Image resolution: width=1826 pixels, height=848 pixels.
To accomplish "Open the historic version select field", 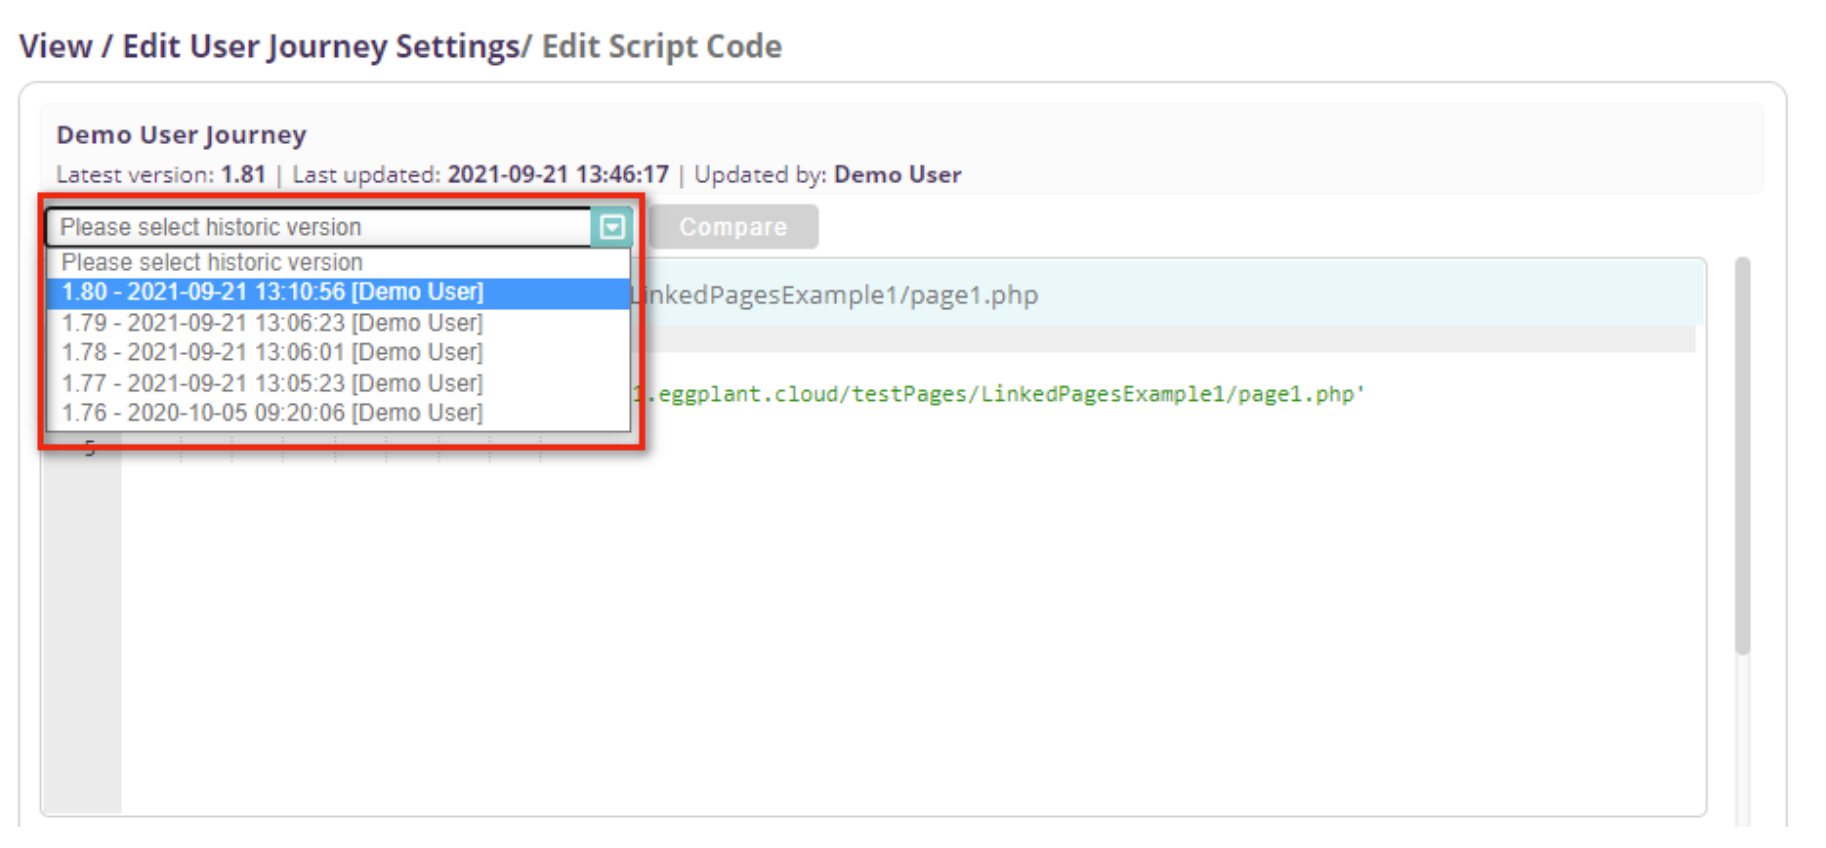I will click(x=320, y=227).
